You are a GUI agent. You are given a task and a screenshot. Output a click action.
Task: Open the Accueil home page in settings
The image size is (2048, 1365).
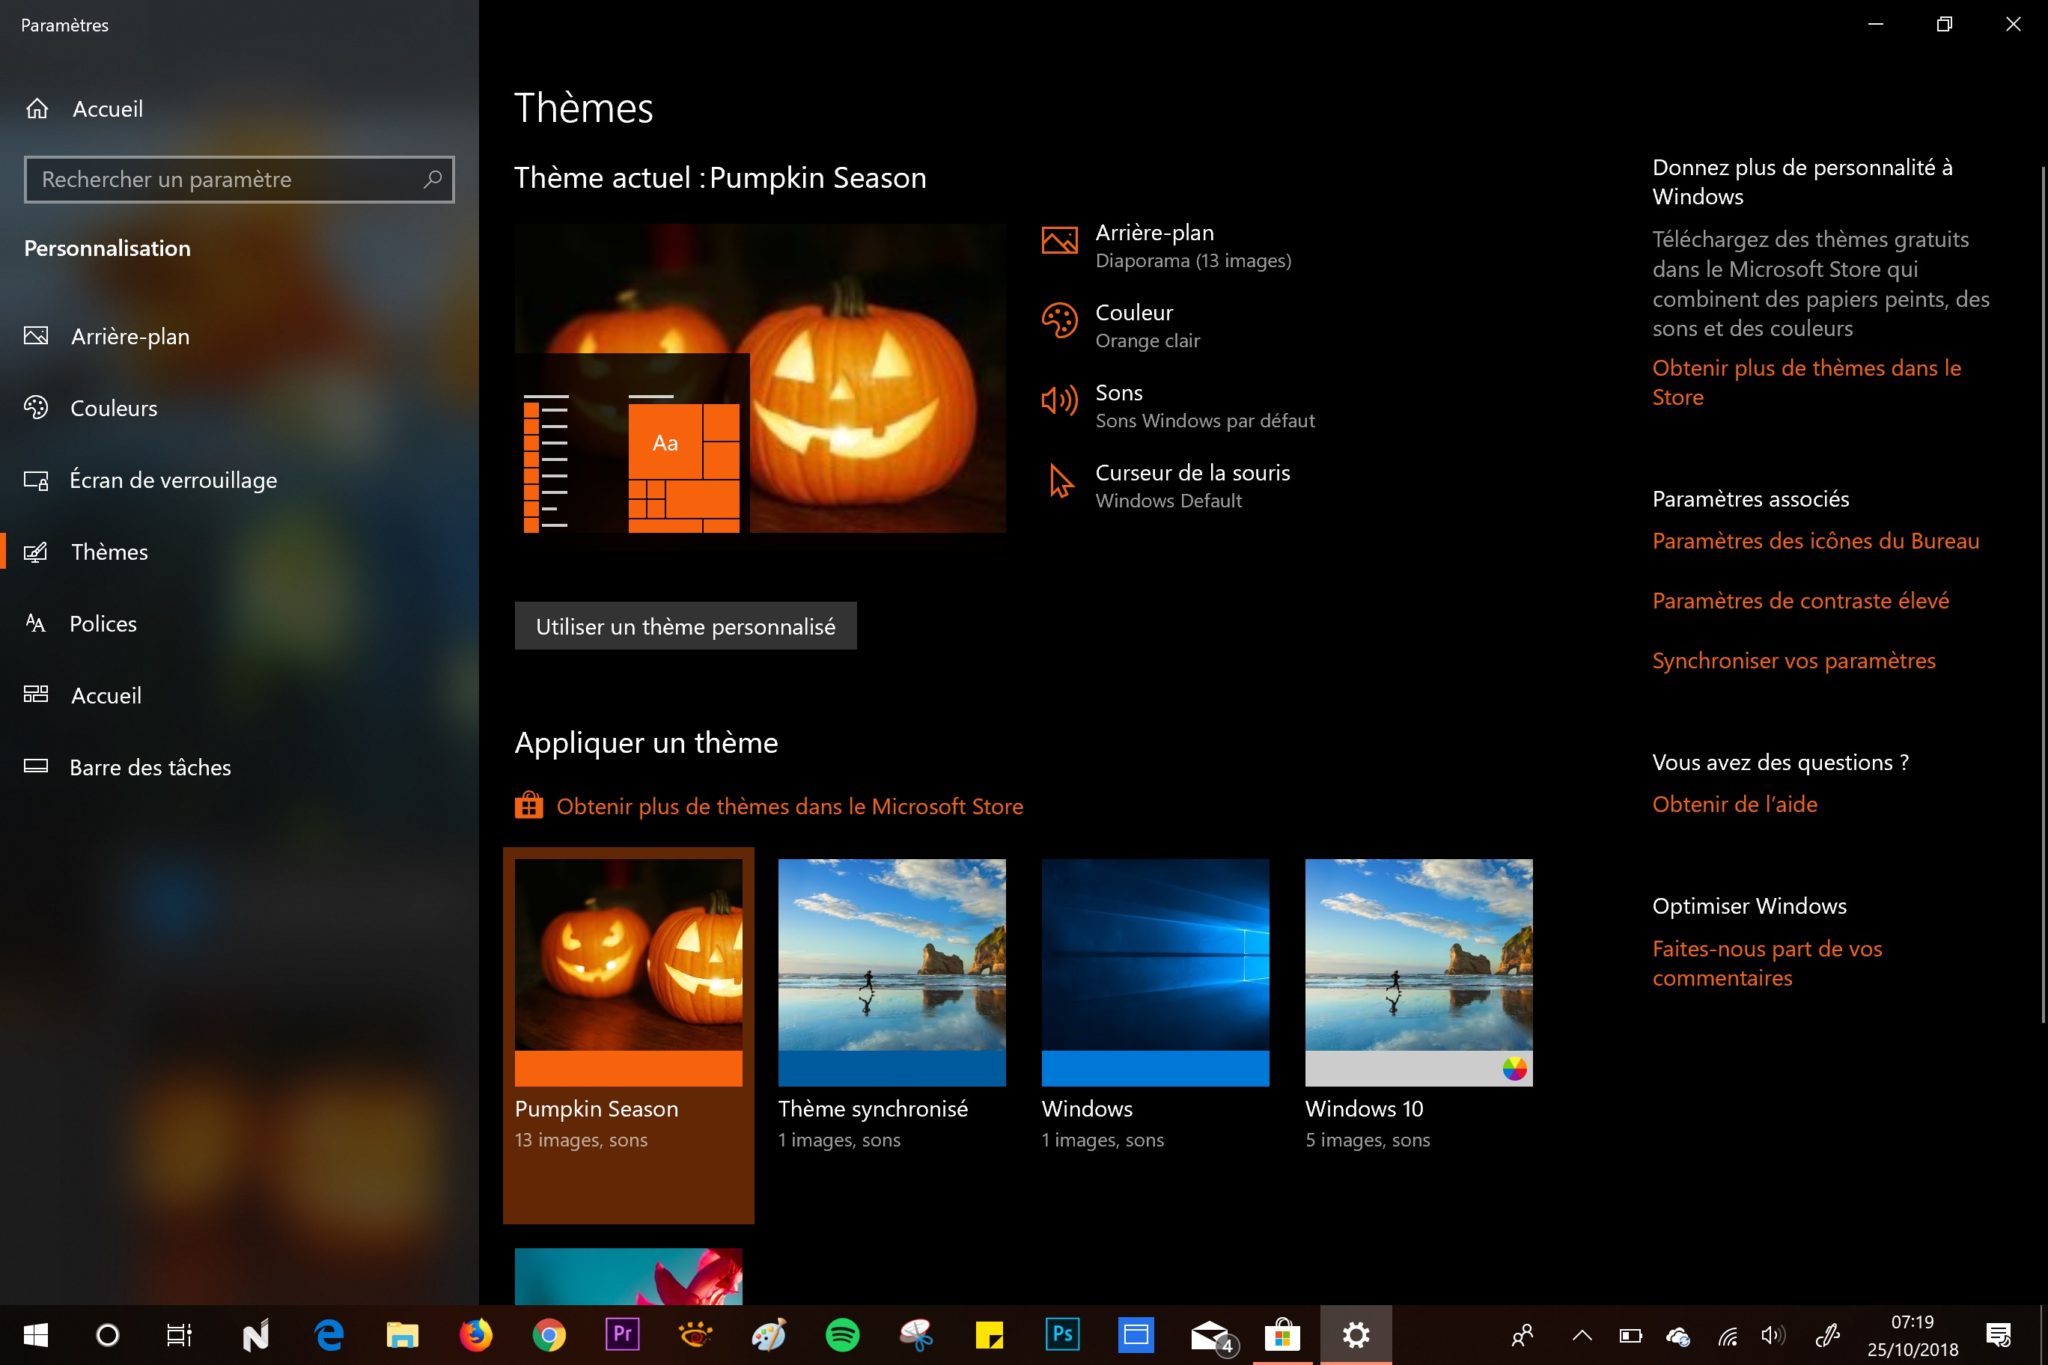click(85, 109)
